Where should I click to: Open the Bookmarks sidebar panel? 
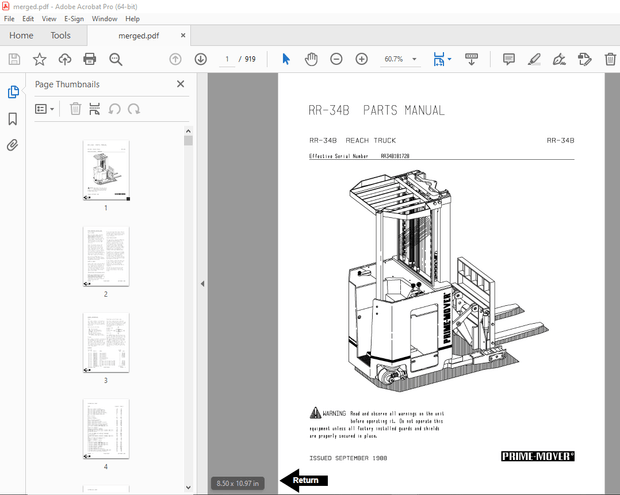click(13, 119)
